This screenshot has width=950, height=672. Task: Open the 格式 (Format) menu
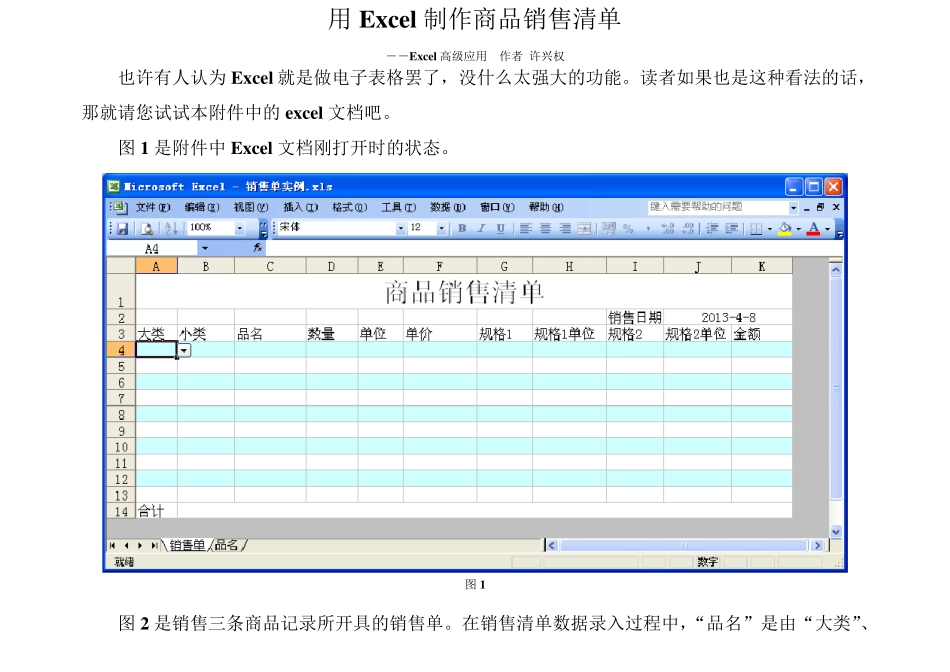click(350, 207)
